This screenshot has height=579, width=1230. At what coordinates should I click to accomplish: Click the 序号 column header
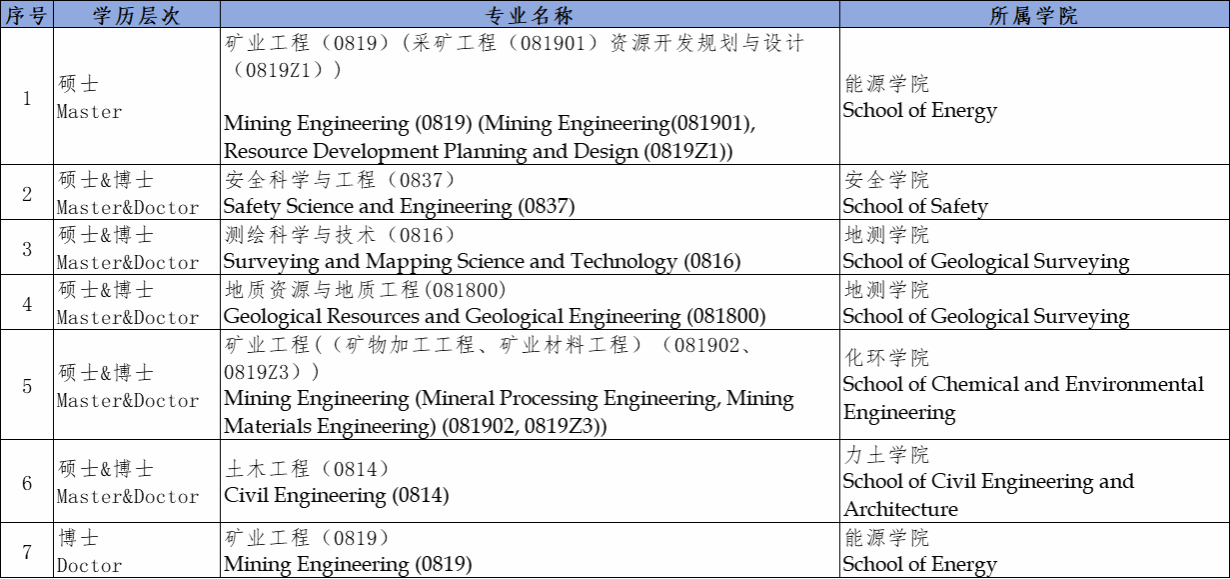[27, 15]
